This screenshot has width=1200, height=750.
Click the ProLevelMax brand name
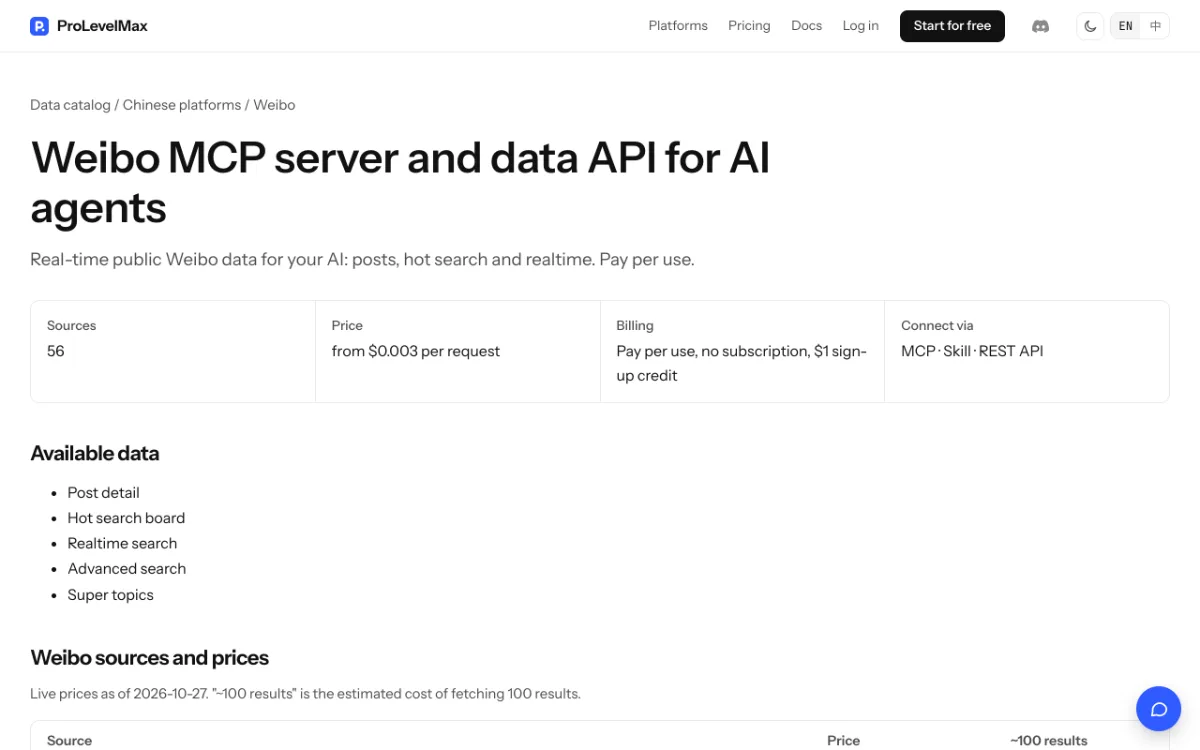click(102, 26)
